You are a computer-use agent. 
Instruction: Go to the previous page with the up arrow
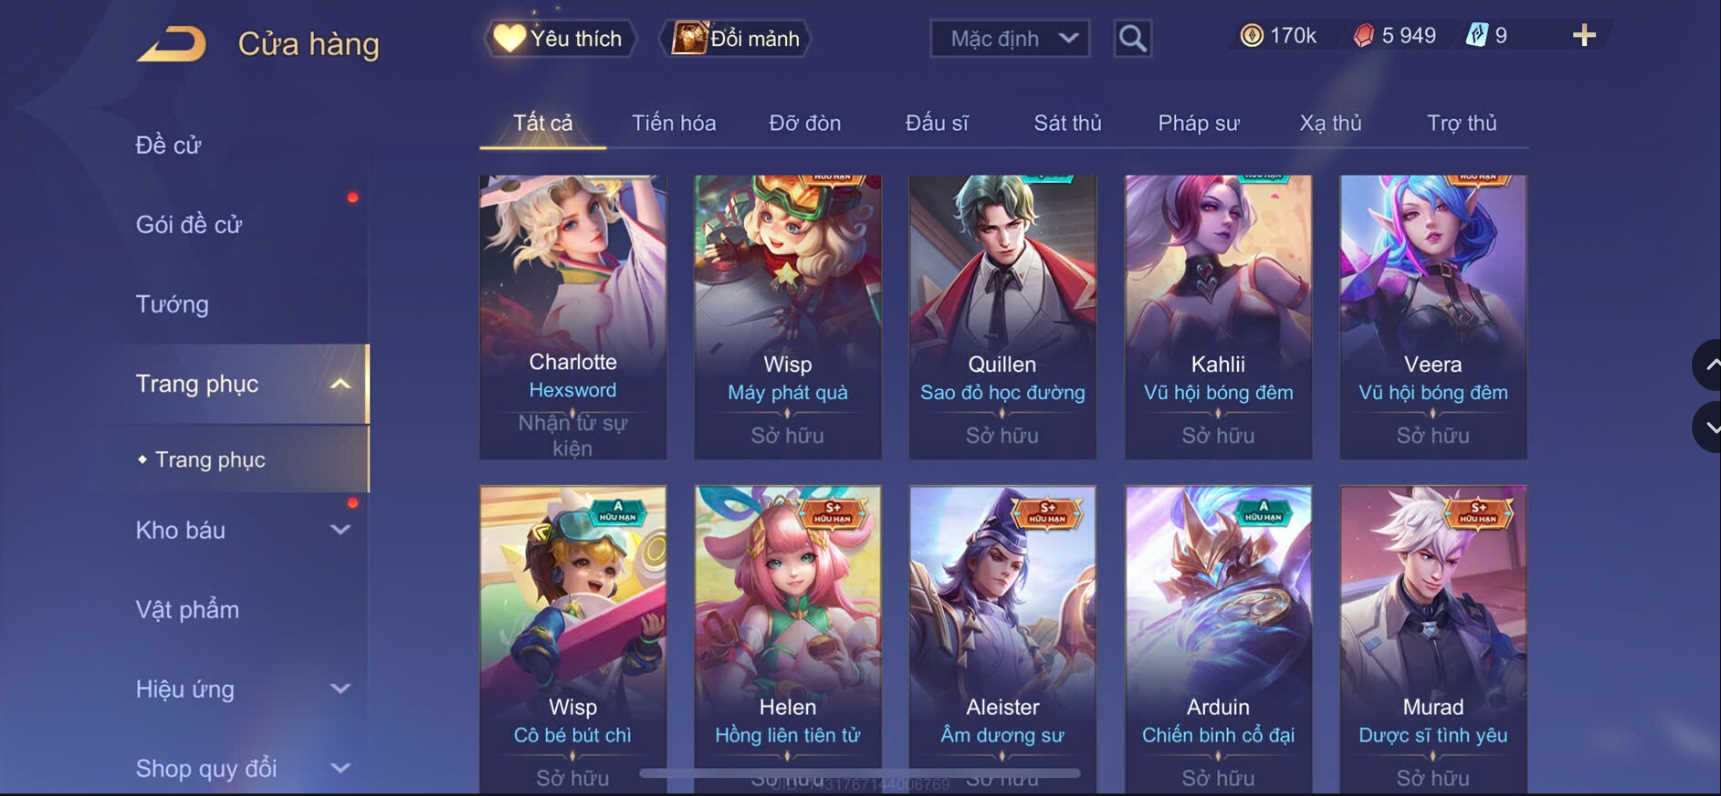coord(1709,365)
